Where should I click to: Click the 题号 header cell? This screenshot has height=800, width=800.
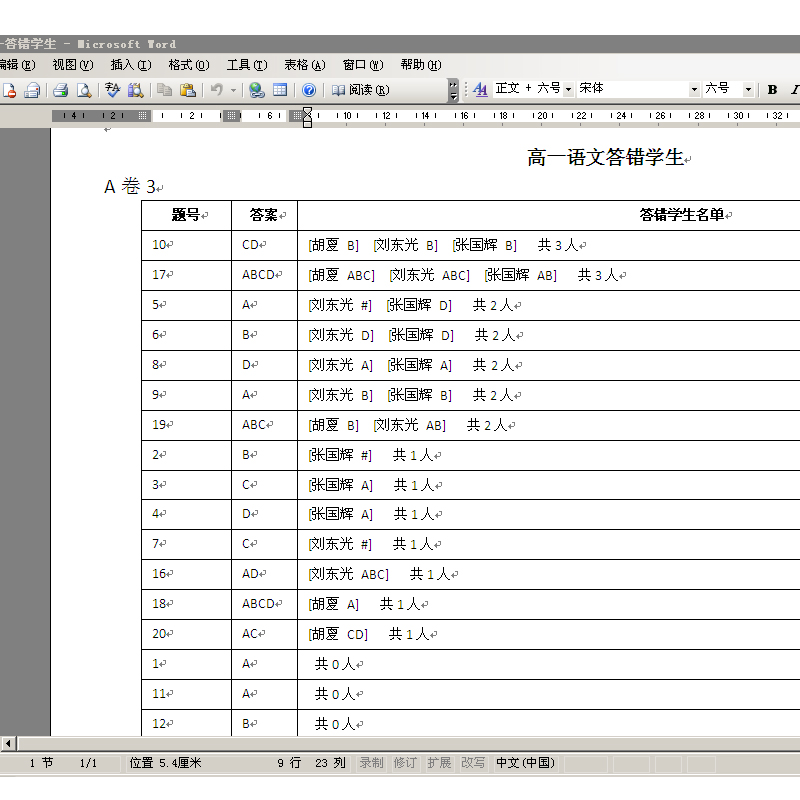(x=186, y=215)
